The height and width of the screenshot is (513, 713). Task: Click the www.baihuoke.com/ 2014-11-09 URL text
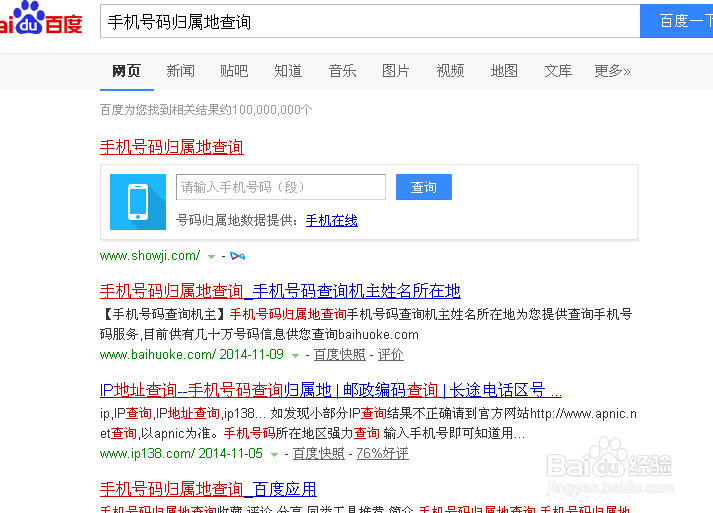tap(192, 355)
